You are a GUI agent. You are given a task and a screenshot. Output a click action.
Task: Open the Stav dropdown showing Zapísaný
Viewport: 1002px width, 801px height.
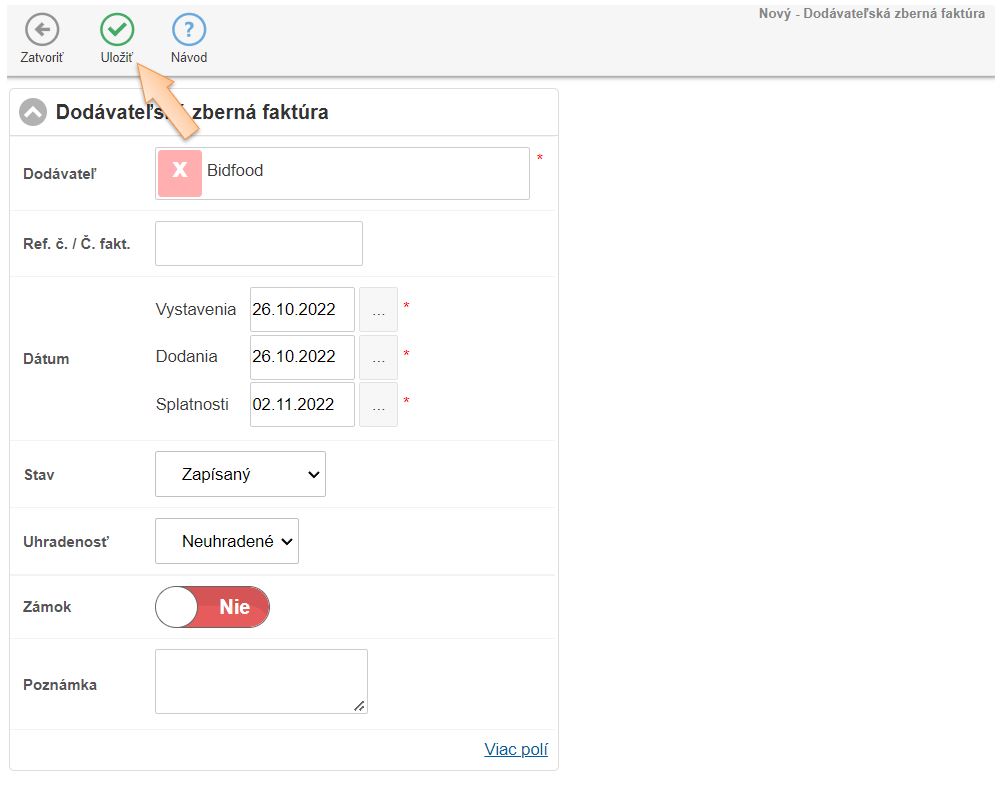click(240, 475)
